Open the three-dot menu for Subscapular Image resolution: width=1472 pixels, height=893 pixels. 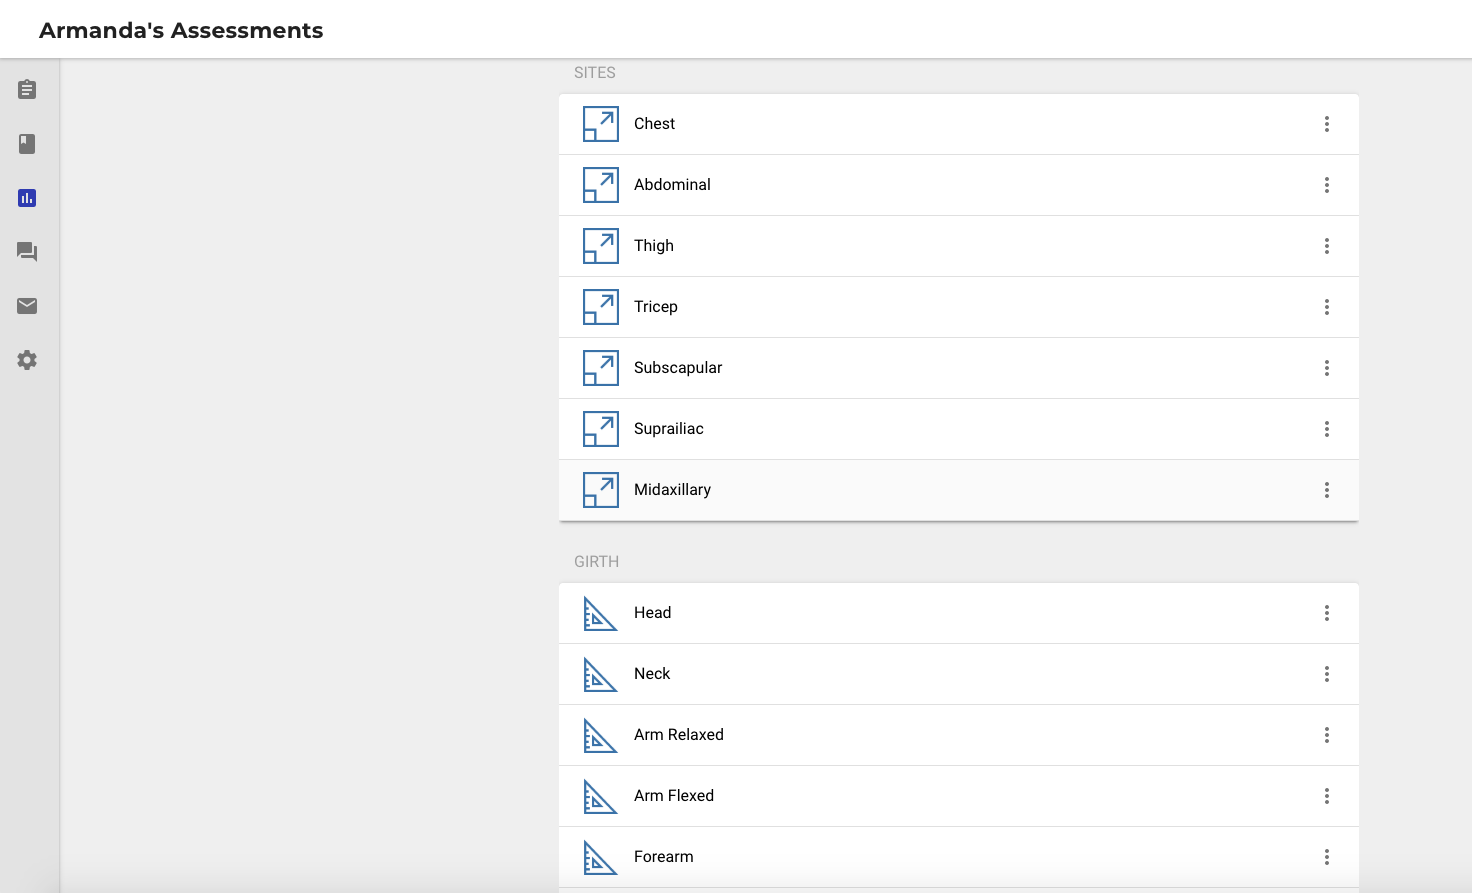pyautogui.click(x=1327, y=368)
